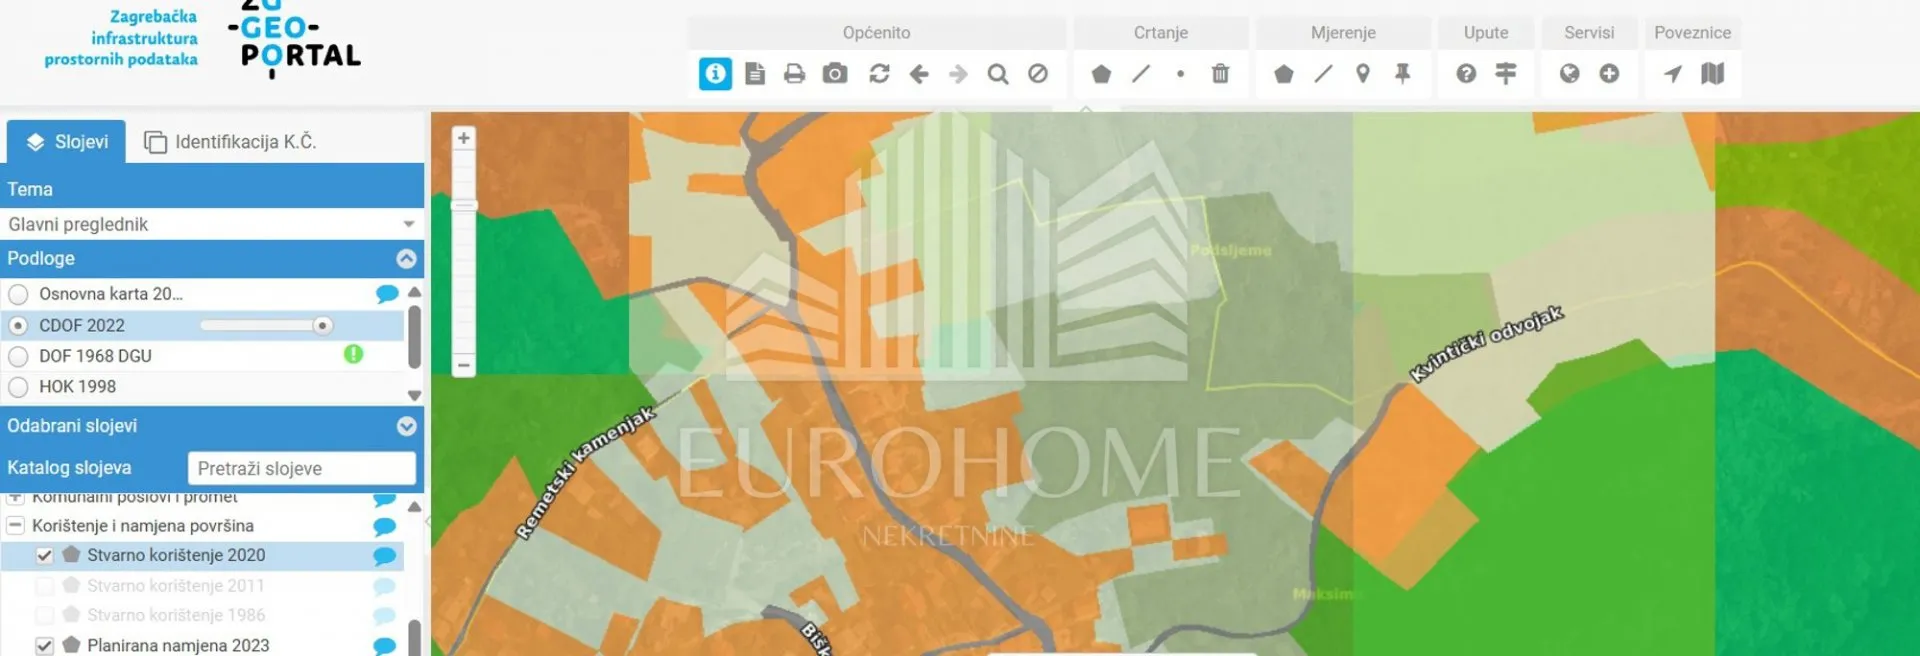Go to next map extent
This screenshot has width=1920, height=656.
click(x=958, y=74)
